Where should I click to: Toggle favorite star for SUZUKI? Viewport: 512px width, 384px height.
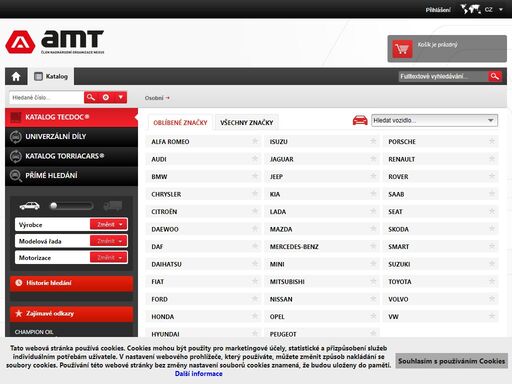[492, 264]
